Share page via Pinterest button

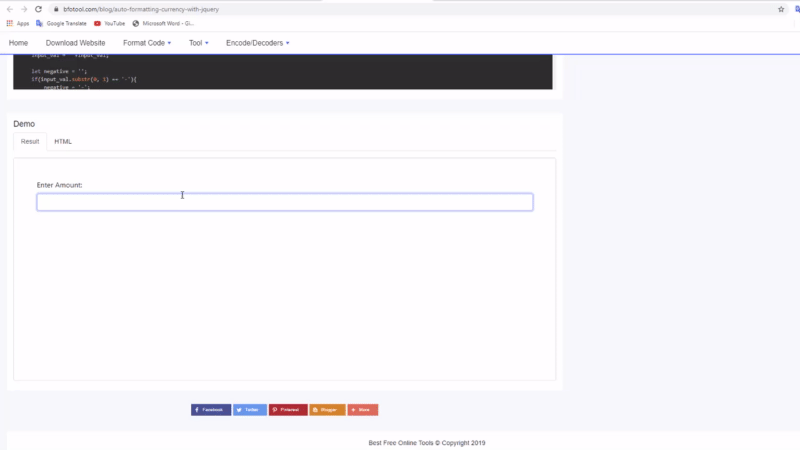(288, 410)
